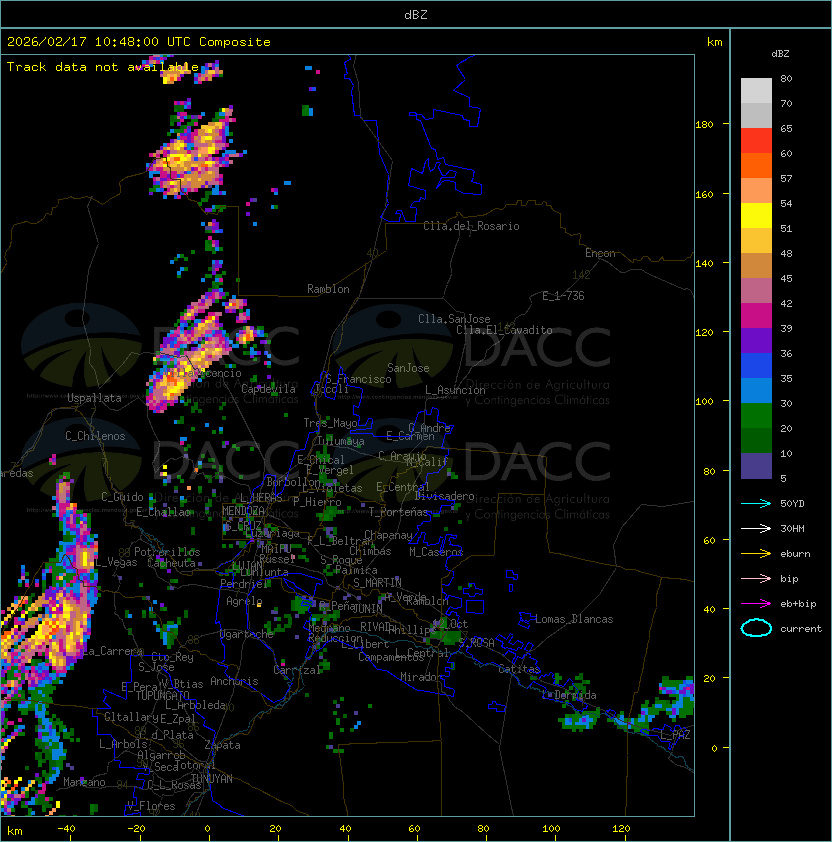Screen dimensions: 832x842
Task: Click the '180' tick on vertical km axis
Action: point(704,125)
